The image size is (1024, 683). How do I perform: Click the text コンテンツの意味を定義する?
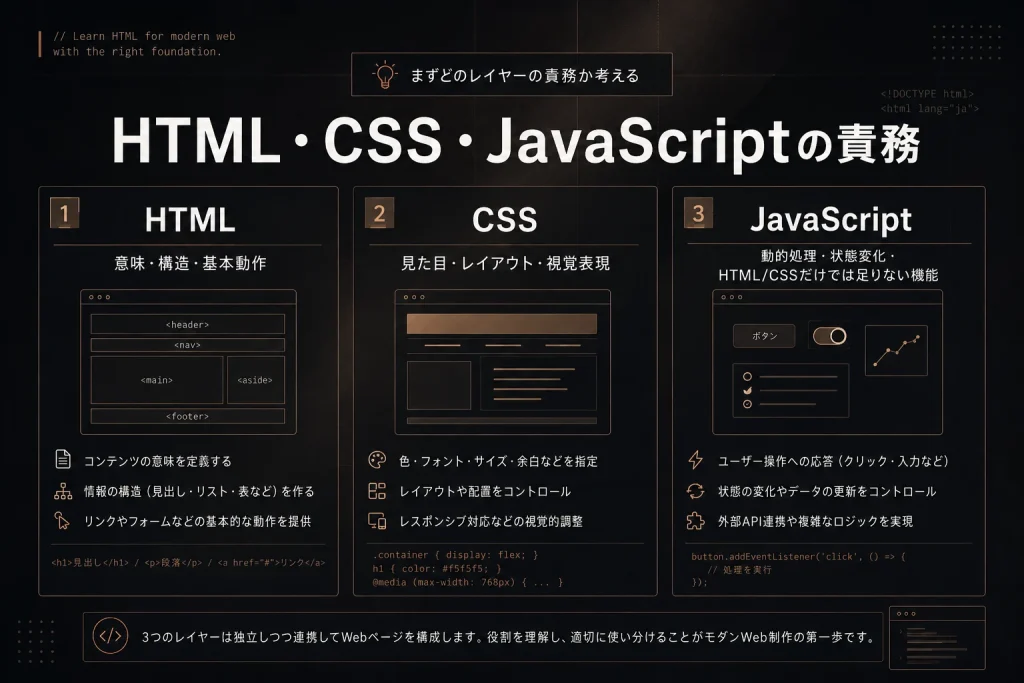[157, 461]
